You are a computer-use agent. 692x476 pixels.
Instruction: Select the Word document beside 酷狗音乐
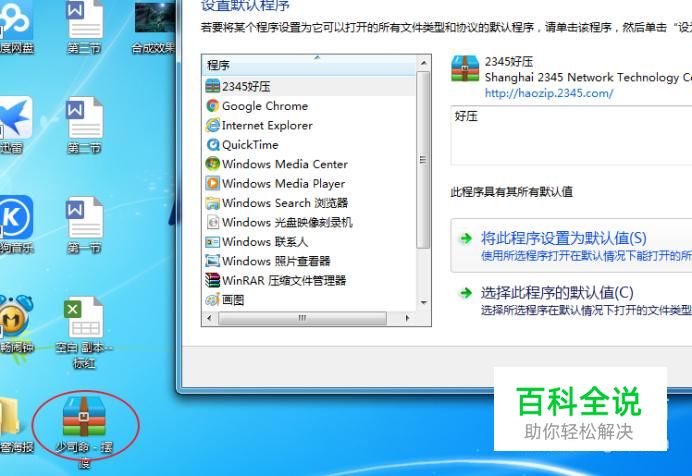[84, 217]
